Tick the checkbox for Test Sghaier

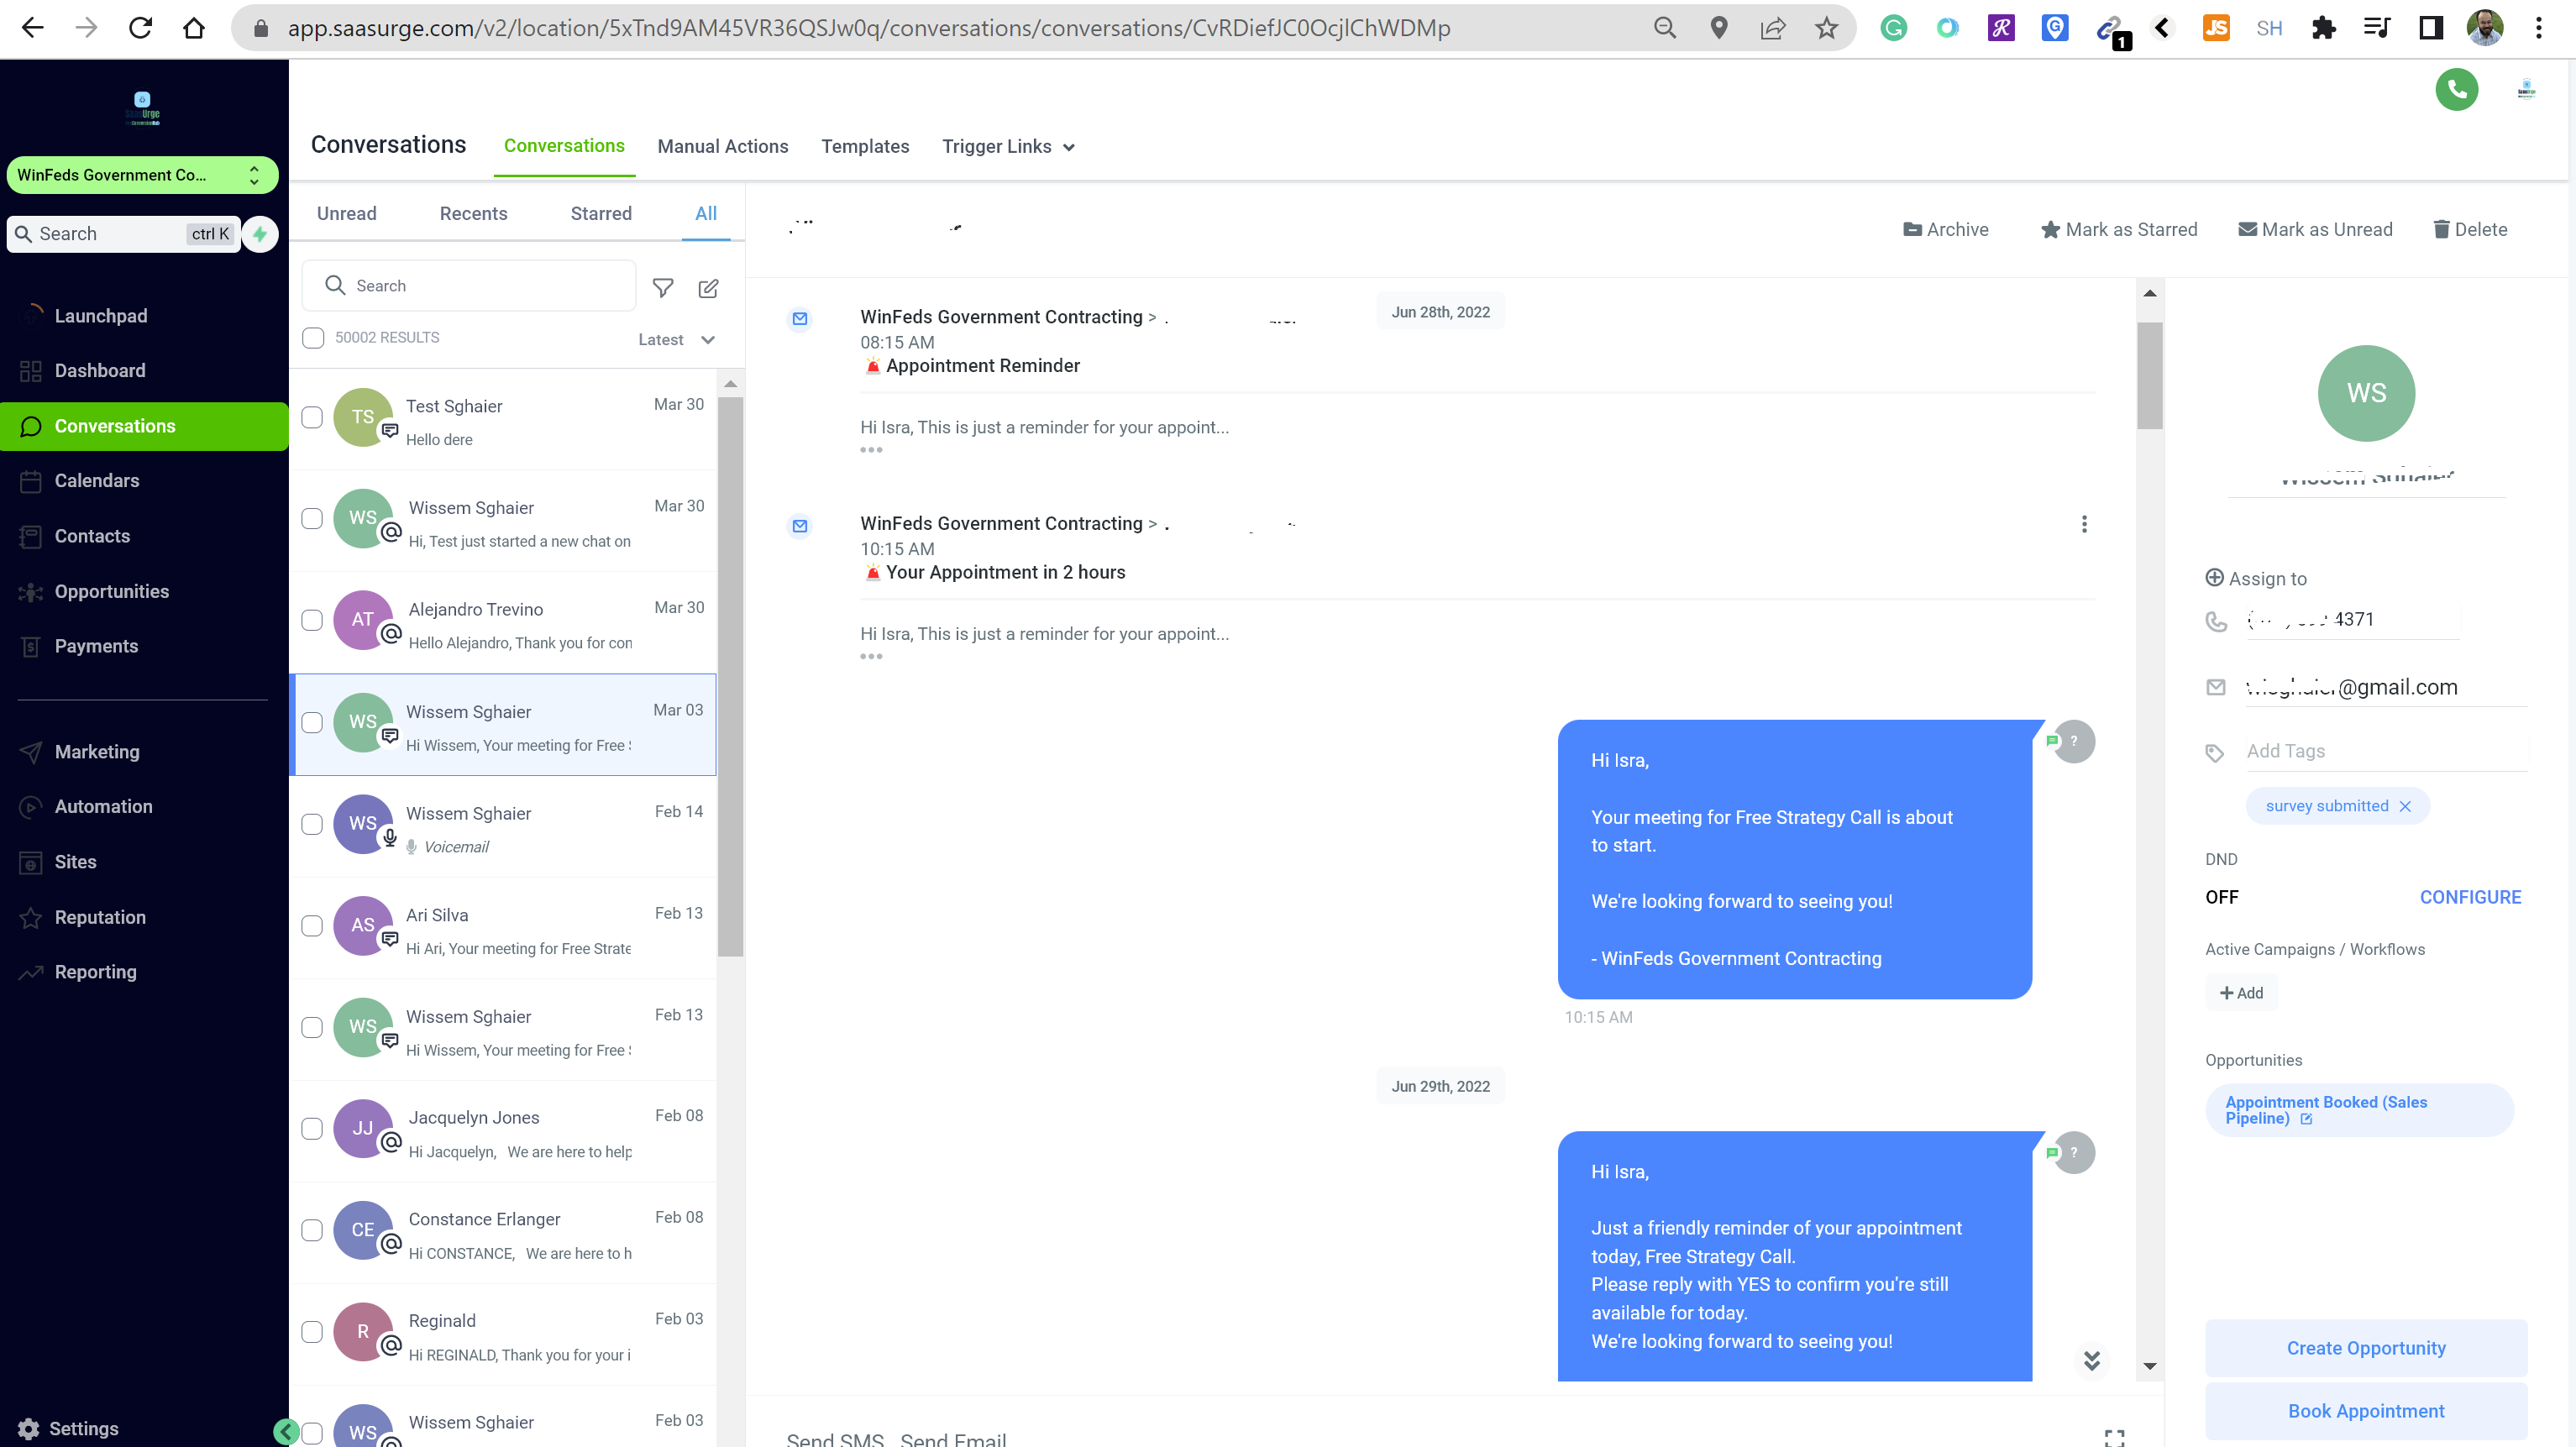click(312, 418)
